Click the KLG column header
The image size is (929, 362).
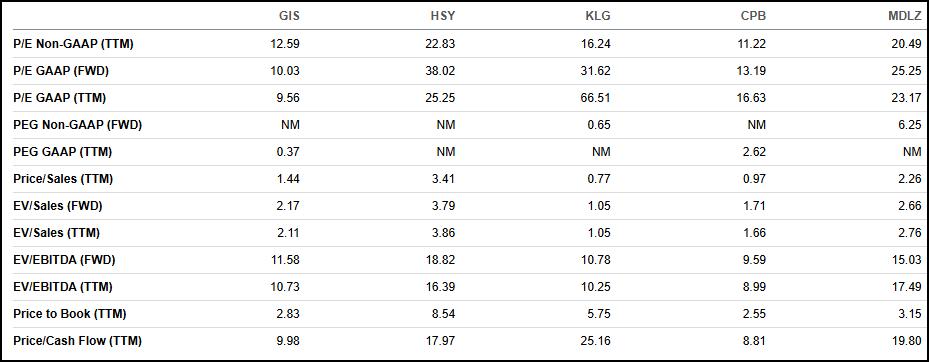(x=598, y=16)
